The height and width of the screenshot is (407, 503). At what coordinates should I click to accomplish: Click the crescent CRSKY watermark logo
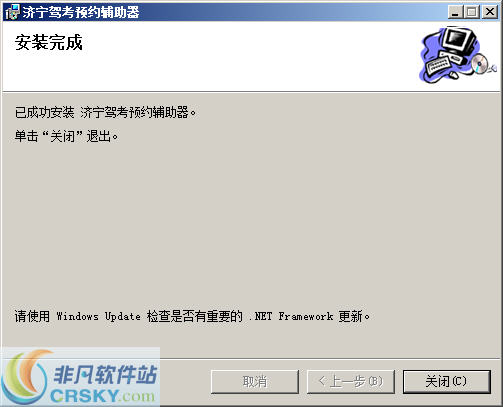(x=25, y=377)
